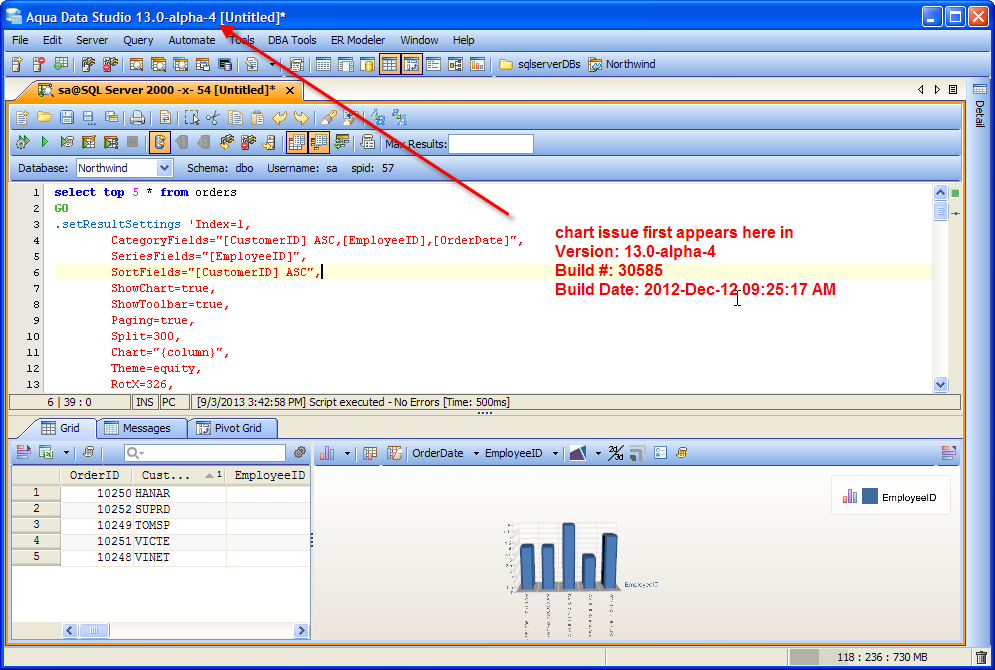This screenshot has width=995, height=670.
Task: Click the Max Results input field
Action: click(x=491, y=144)
